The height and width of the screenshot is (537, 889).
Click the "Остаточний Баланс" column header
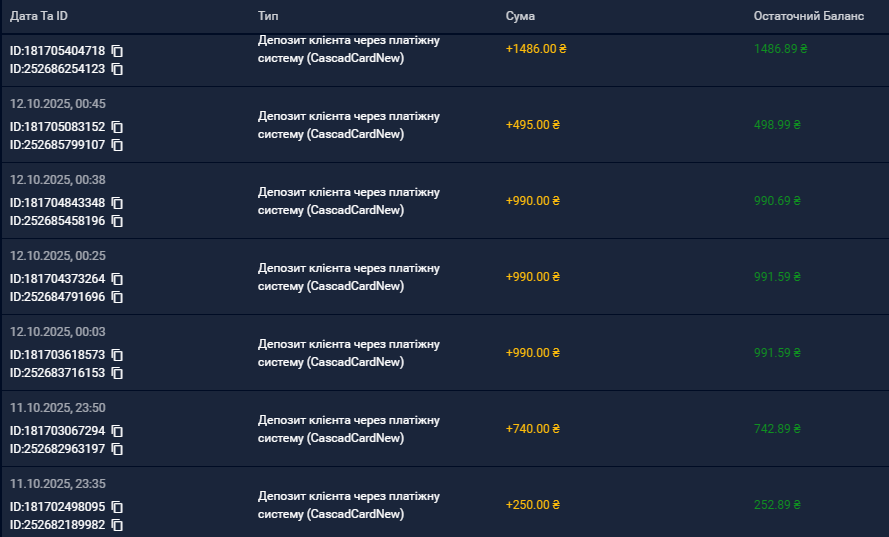click(808, 16)
